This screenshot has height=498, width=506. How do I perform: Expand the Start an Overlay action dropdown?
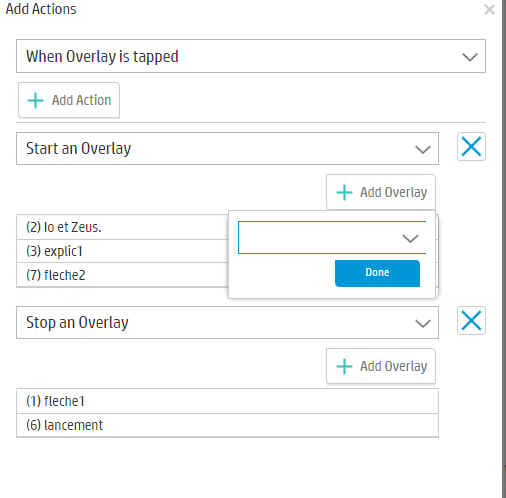(227, 148)
